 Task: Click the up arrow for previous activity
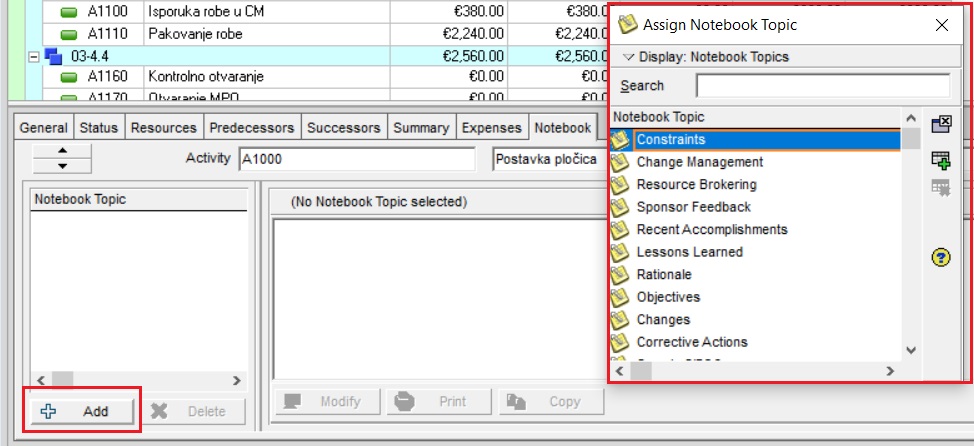pyautogui.click(x=62, y=151)
